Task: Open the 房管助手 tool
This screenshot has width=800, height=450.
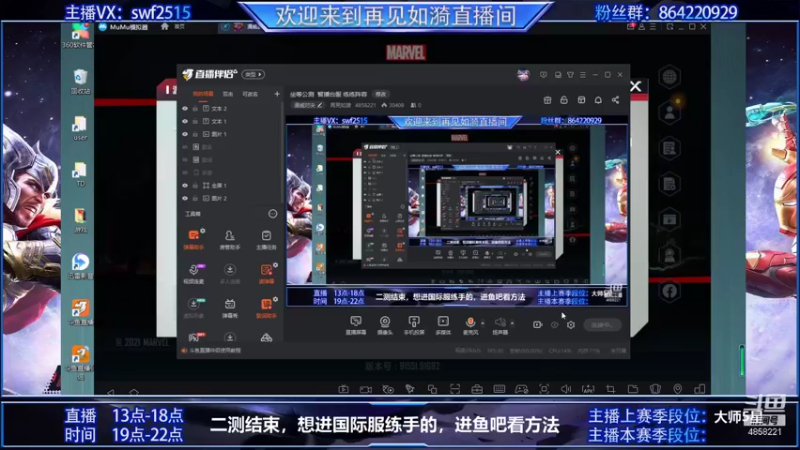Action: click(230, 239)
